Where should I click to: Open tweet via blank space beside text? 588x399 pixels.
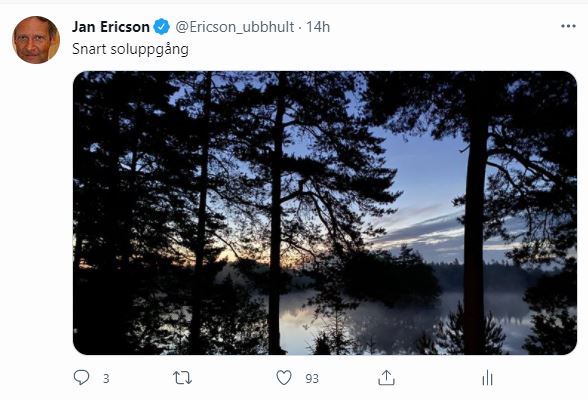[375, 49]
